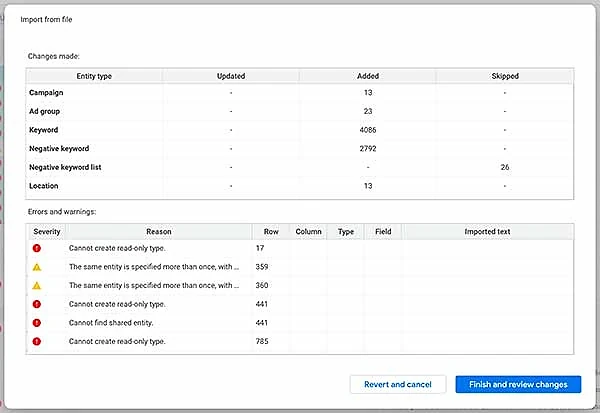Click the error icon for row 17

click(37, 248)
